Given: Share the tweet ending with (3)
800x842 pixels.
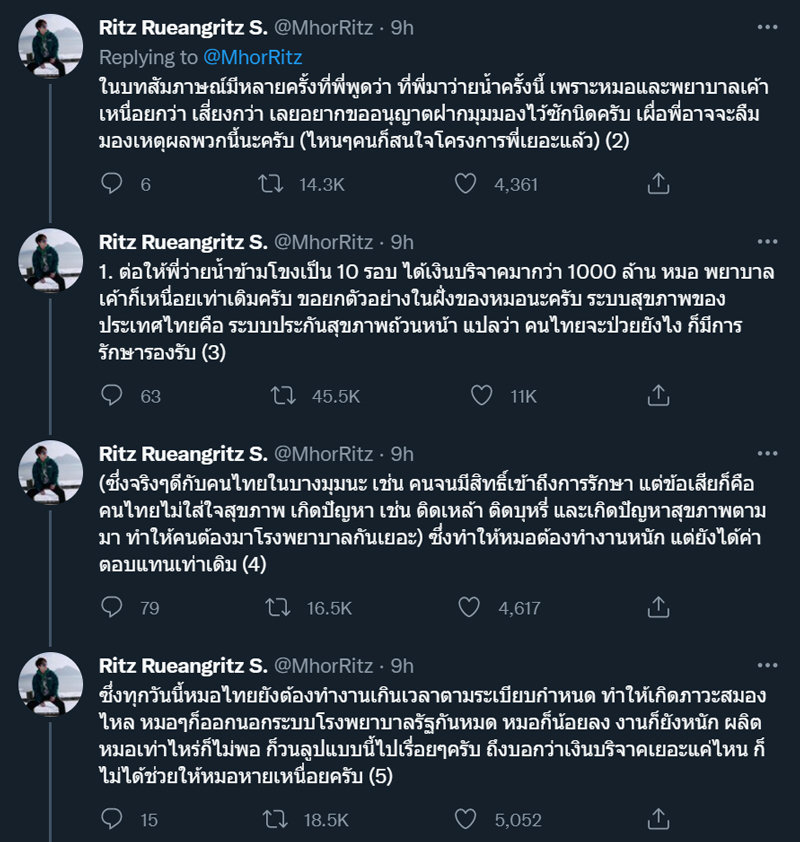Looking at the screenshot, I should [658, 397].
